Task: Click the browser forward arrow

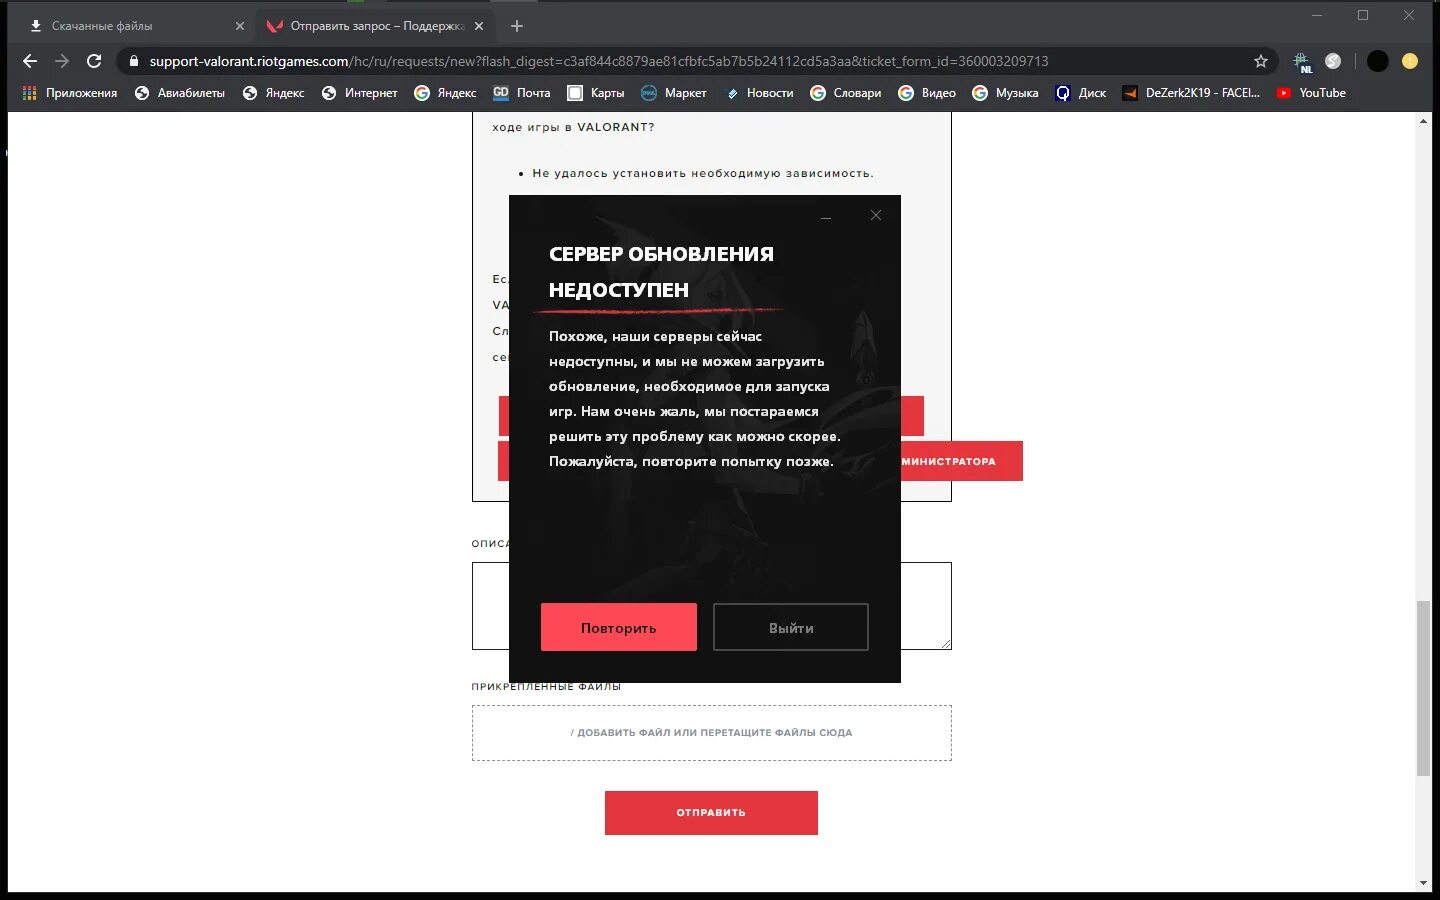Action: 62,61
